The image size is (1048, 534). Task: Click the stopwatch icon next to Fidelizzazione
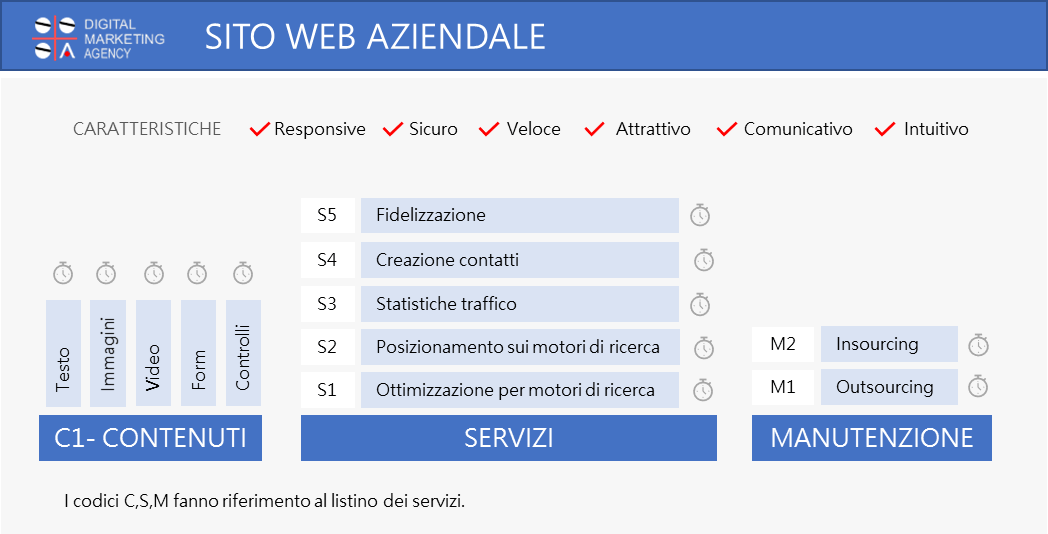[700, 215]
